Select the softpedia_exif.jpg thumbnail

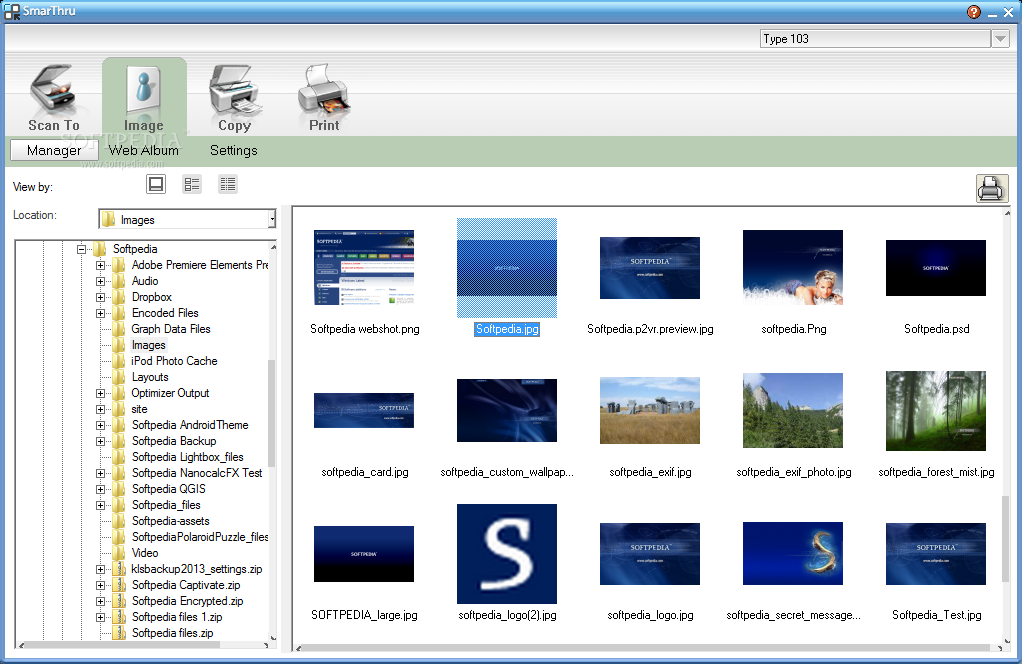click(x=650, y=411)
